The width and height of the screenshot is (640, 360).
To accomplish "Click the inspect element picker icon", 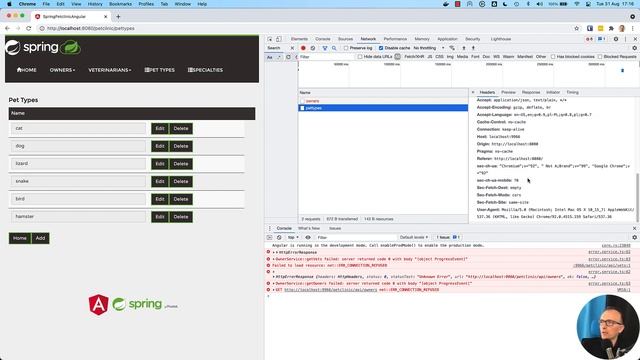I will [x=270, y=39].
